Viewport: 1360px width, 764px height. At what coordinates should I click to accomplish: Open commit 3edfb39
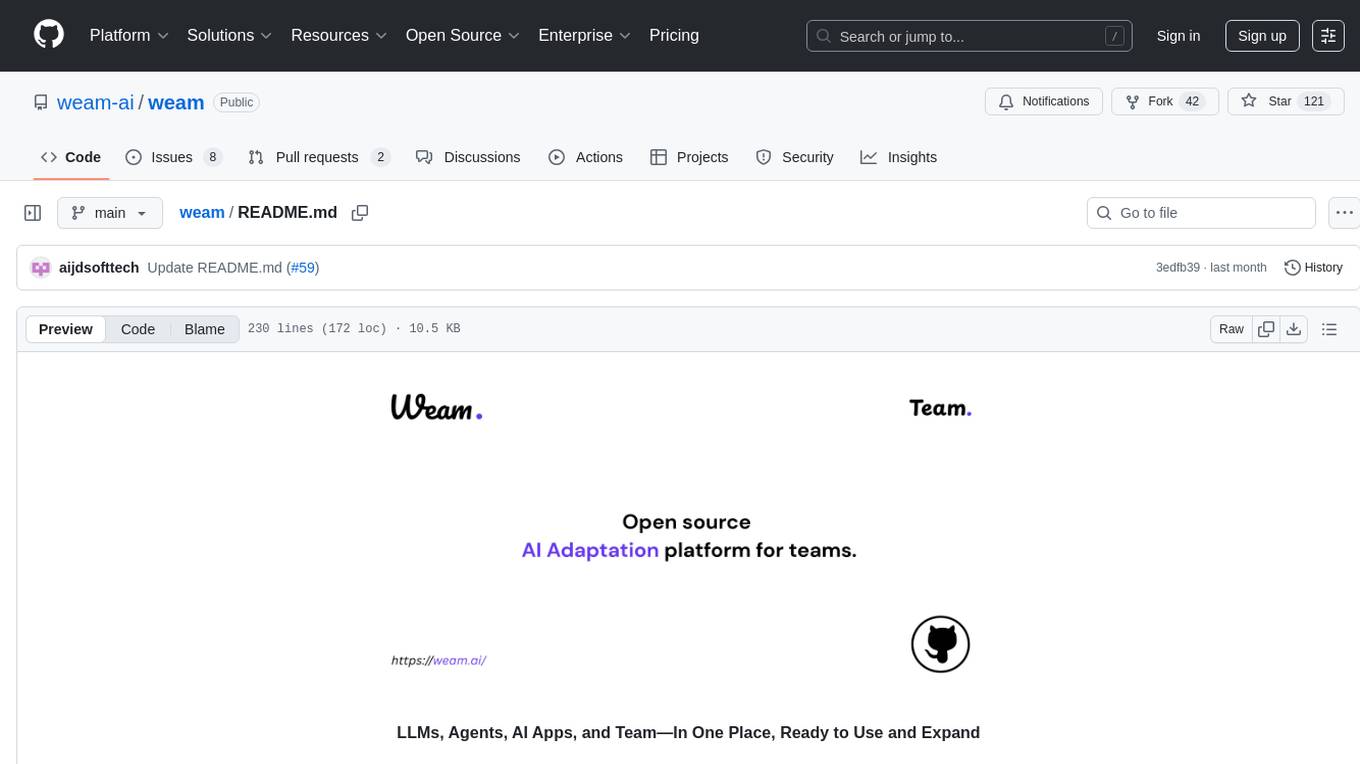(x=1178, y=268)
